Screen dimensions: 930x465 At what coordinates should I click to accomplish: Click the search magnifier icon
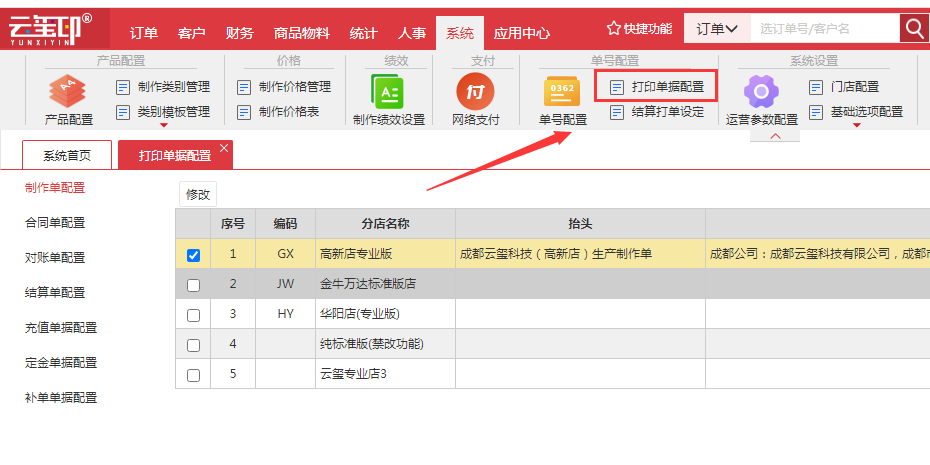point(914,28)
